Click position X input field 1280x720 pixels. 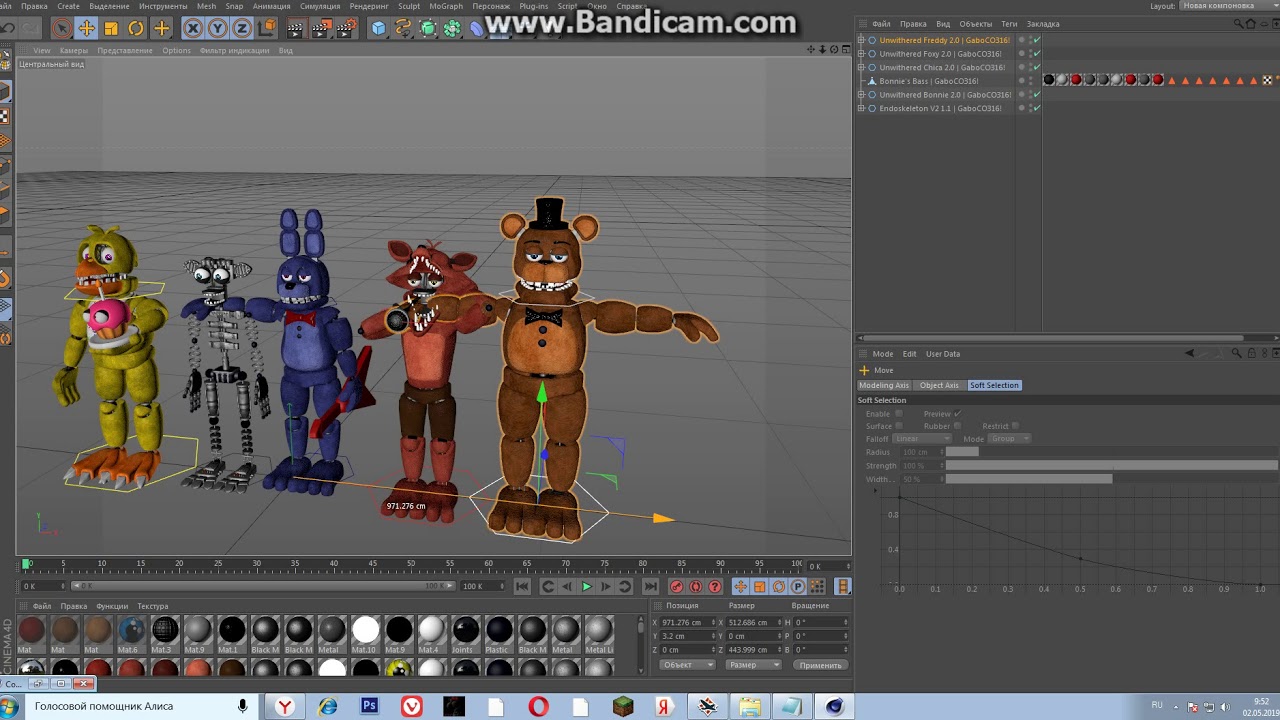pyautogui.click(x=686, y=622)
